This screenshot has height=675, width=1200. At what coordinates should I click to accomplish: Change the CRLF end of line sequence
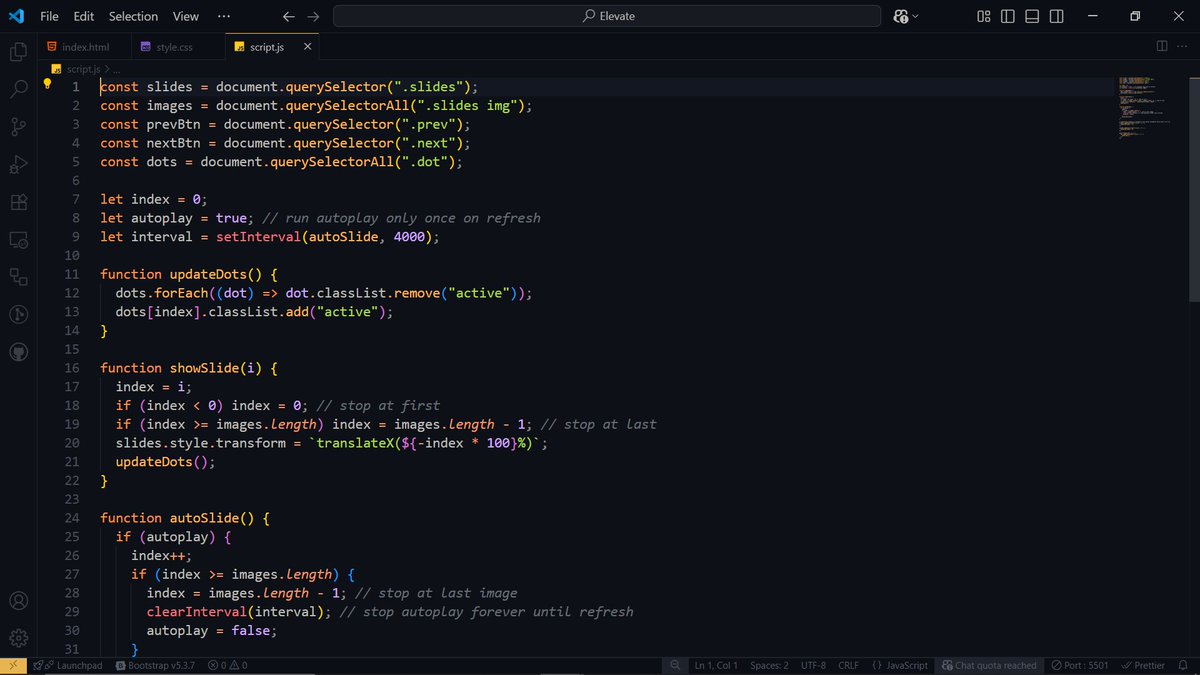(848, 665)
